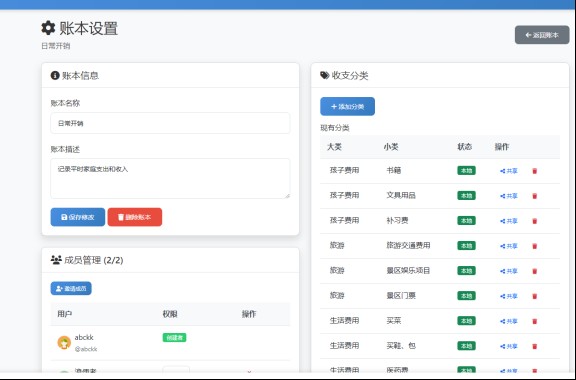The image size is (576, 380).
Task: Remove 补习费 category with trash icon
Action: (534, 221)
